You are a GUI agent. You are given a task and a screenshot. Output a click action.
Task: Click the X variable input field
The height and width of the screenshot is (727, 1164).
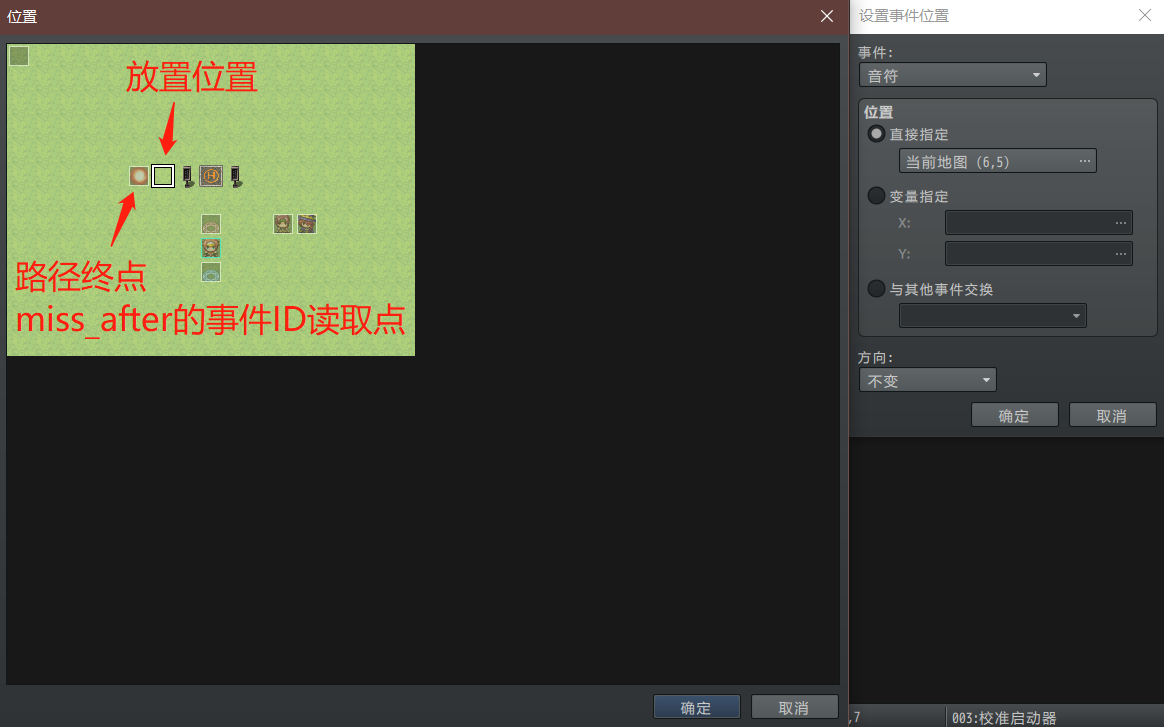1039,222
